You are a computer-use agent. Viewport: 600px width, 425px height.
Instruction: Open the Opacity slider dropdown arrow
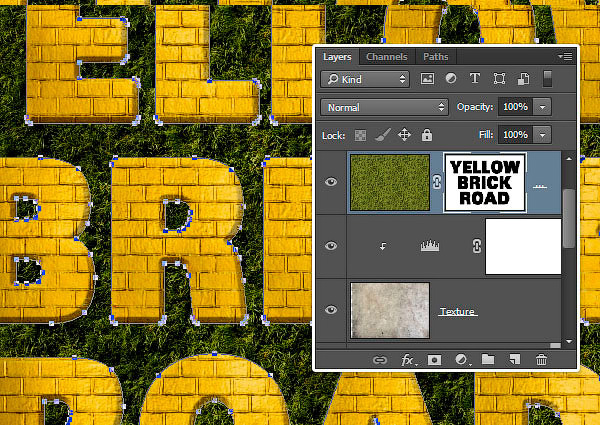click(x=542, y=107)
